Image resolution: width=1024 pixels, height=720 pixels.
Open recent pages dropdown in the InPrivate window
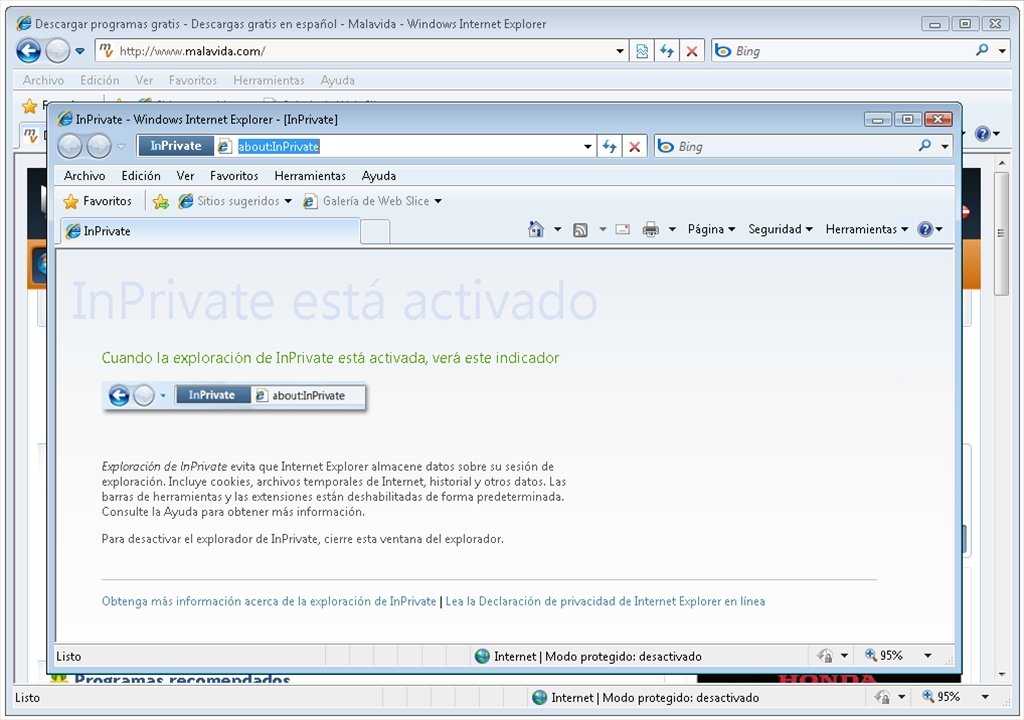[121, 146]
